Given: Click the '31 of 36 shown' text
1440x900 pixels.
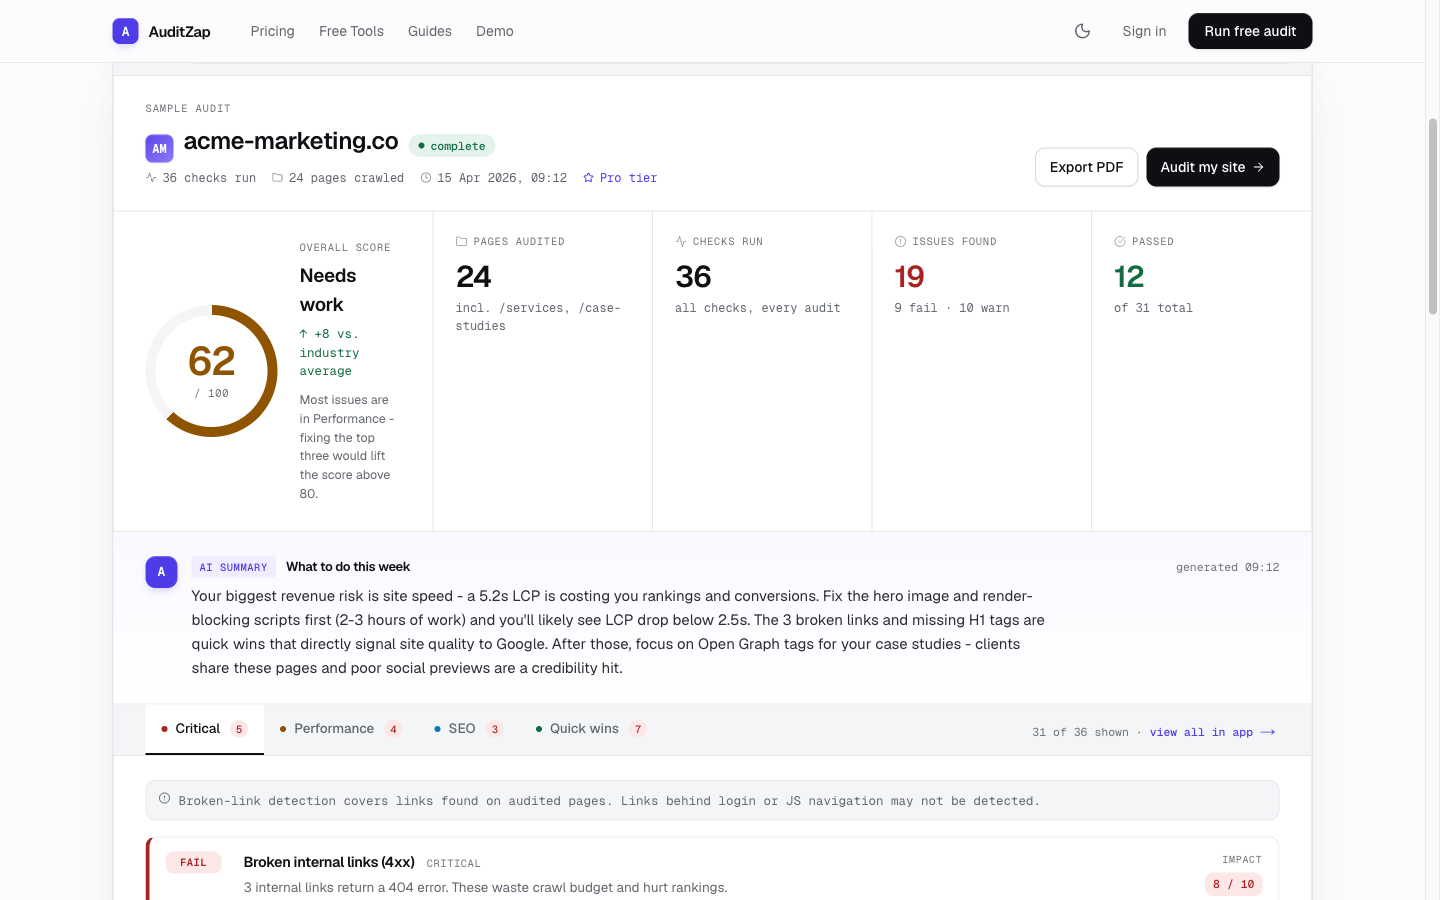Looking at the screenshot, I should 1080,732.
